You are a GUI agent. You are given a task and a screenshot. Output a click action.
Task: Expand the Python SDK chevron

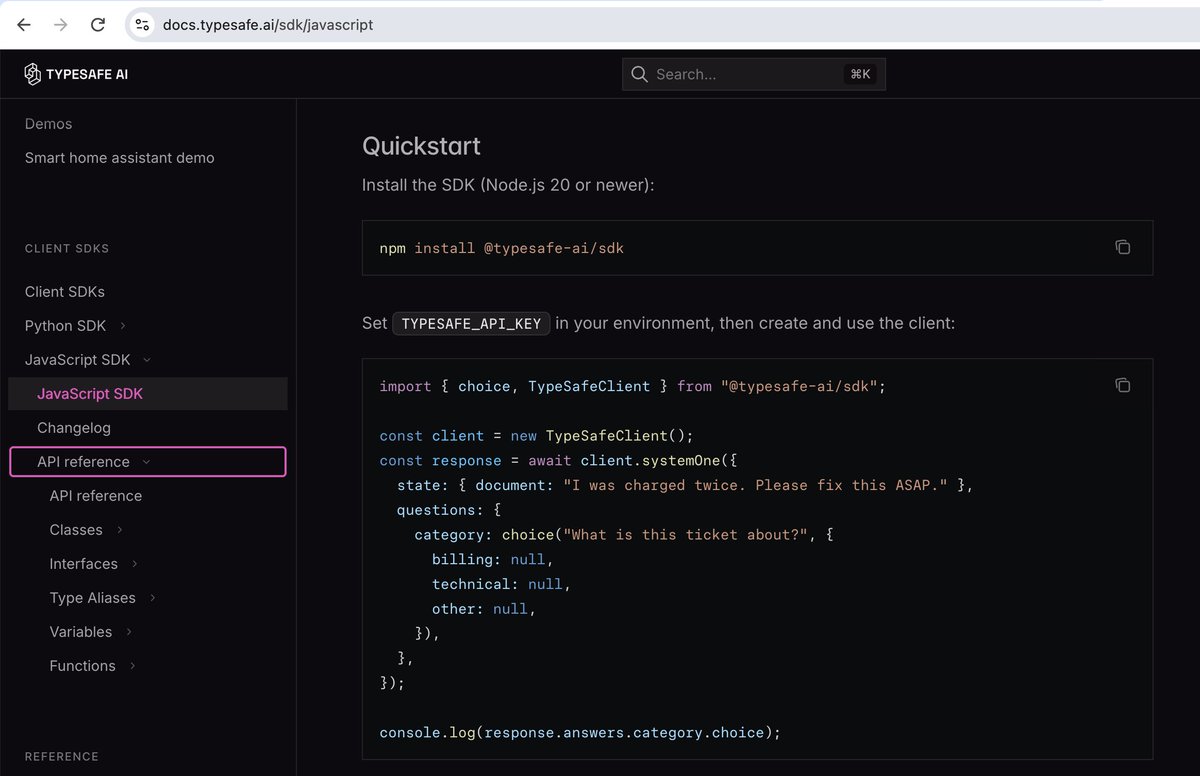(123, 326)
